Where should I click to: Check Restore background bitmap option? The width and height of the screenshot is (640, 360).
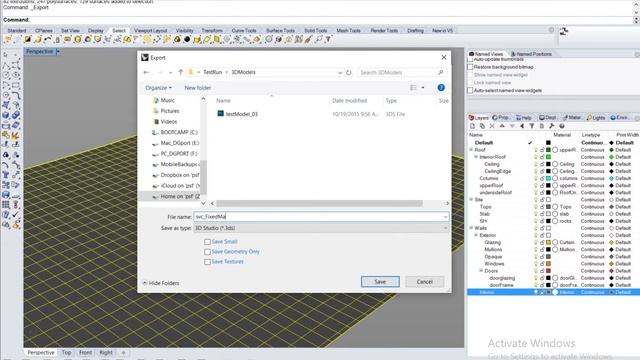pyautogui.click(x=470, y=67)
